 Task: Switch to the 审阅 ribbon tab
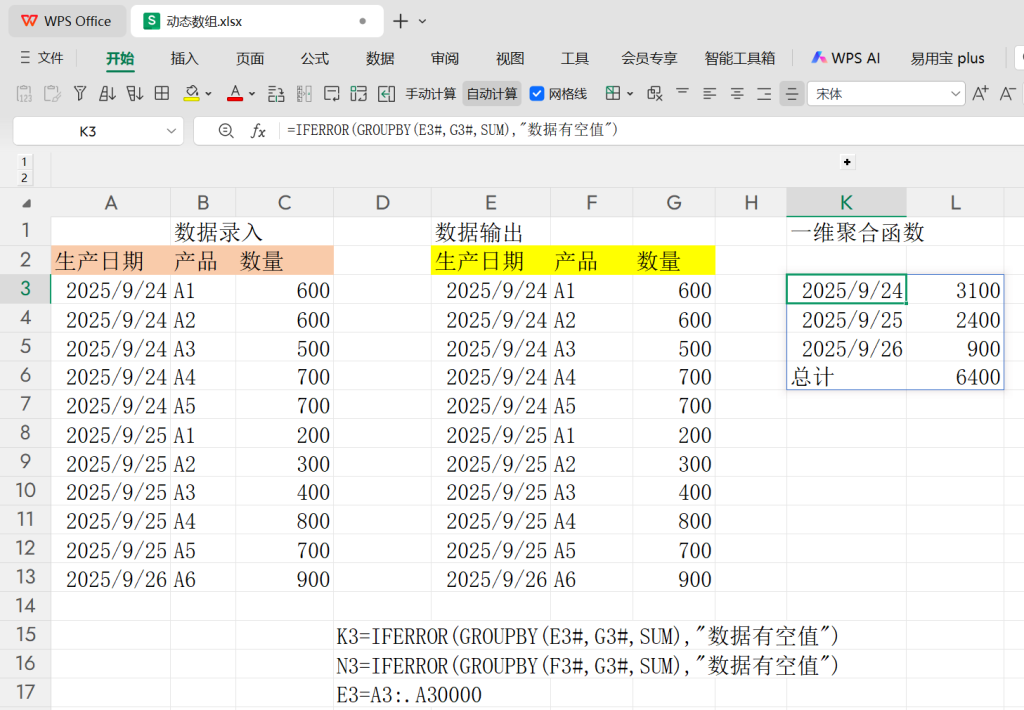click(445, 58)
